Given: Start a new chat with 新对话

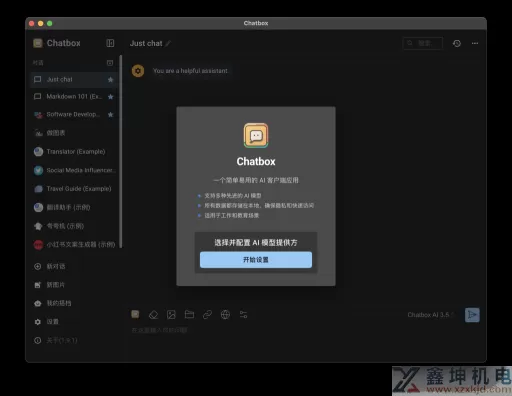Looking at the screenshot, I should point(74,266).
